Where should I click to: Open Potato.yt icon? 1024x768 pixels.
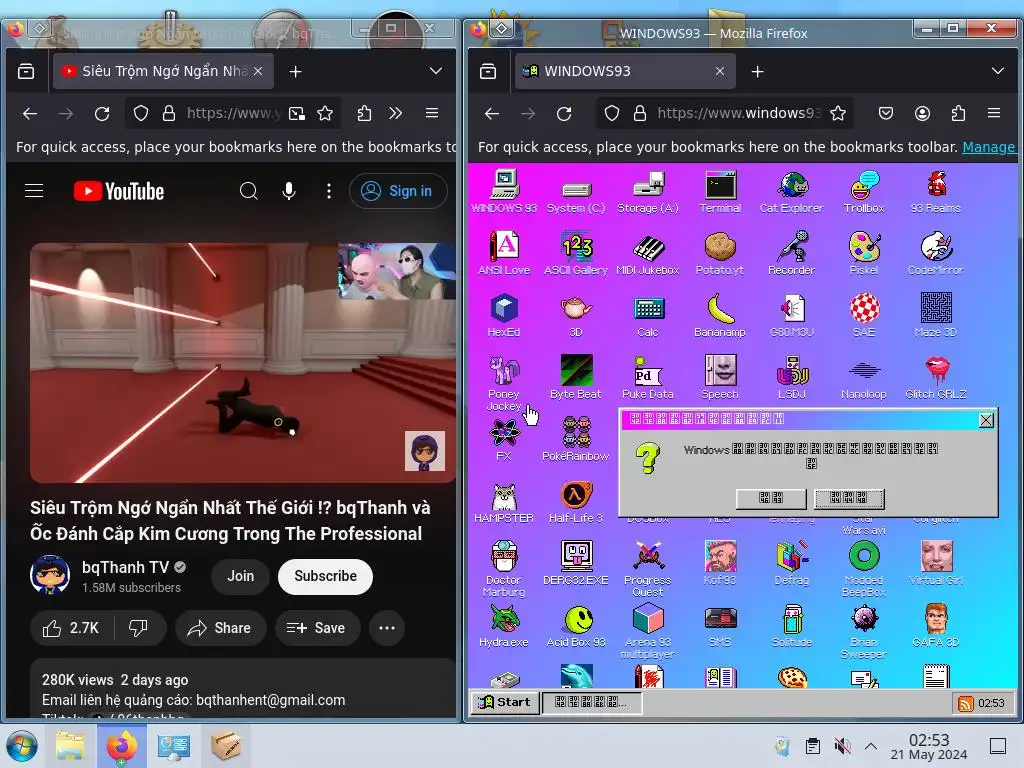pos(720,253)
